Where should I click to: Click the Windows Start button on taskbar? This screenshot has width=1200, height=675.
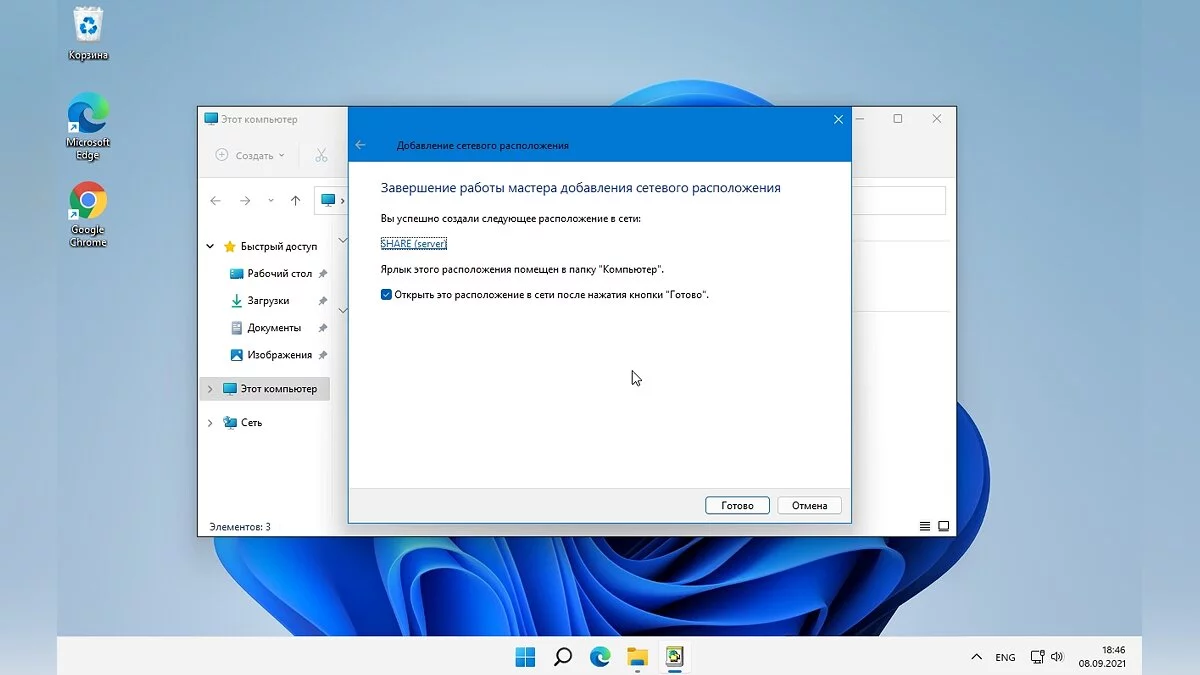(525, 657)
